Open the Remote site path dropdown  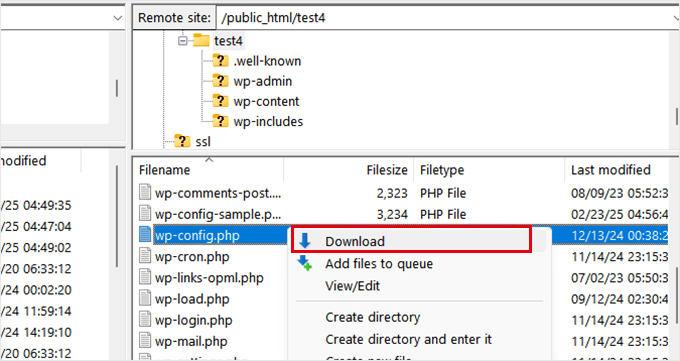pyautogui.click(x=675, y=18)
